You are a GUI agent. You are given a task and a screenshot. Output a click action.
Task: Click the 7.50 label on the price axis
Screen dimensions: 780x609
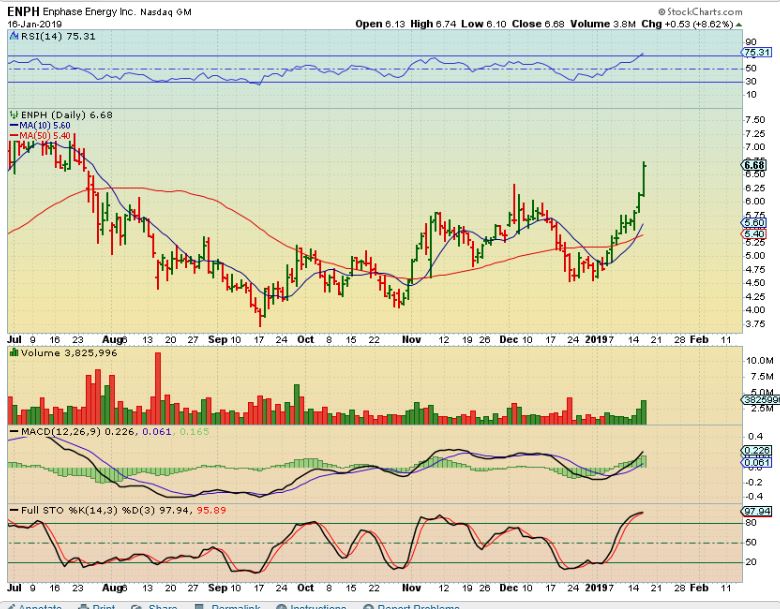(x=755, y=120)
